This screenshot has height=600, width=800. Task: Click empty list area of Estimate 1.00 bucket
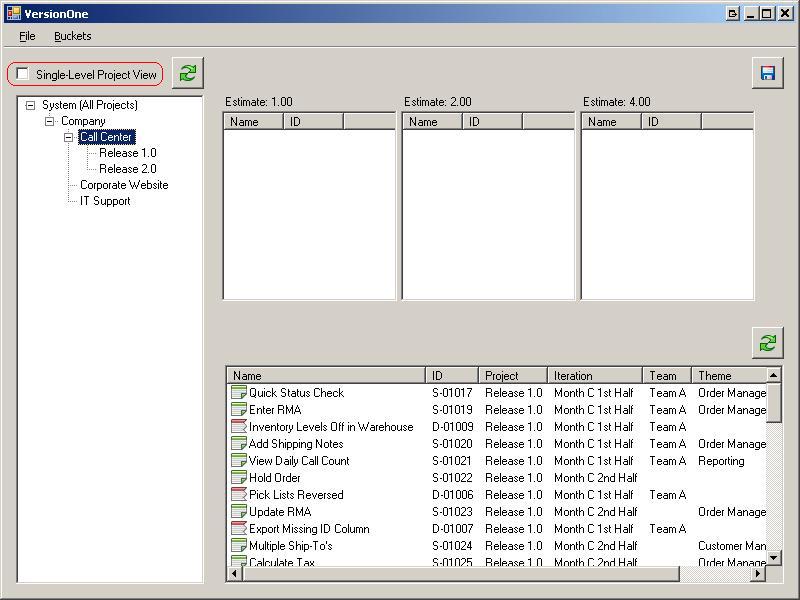[309, 214]
